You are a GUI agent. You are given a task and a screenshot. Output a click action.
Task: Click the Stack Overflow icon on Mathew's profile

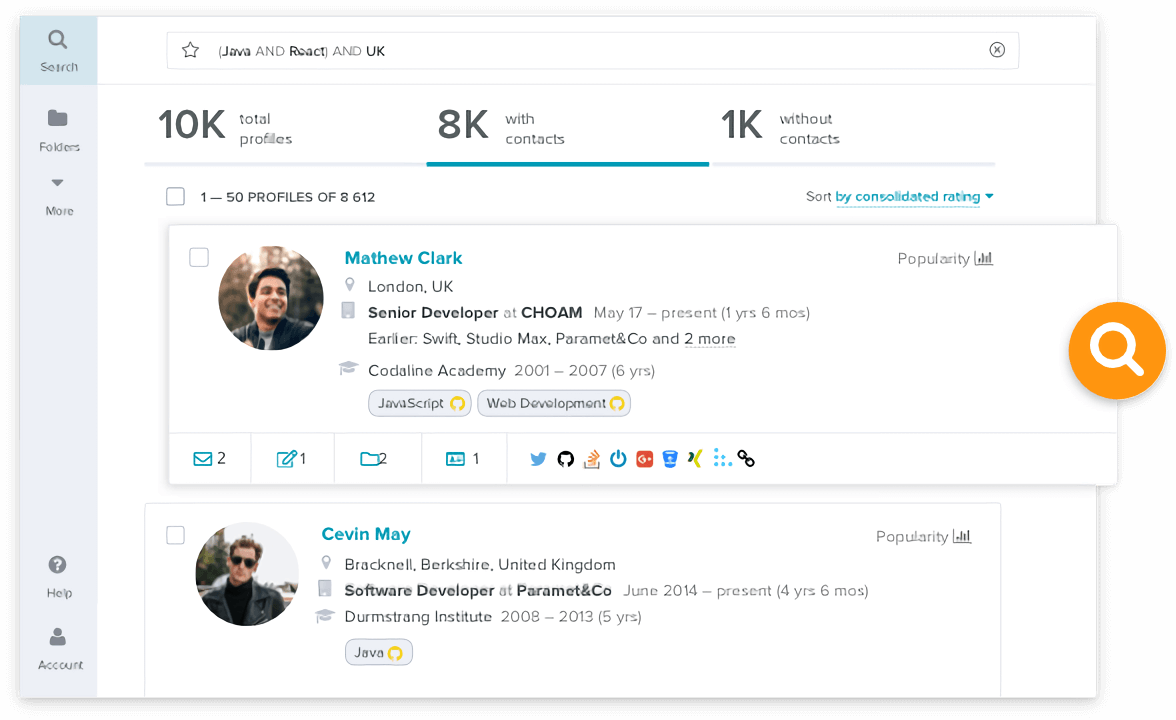pyautogui.click(x=591, y=458)
